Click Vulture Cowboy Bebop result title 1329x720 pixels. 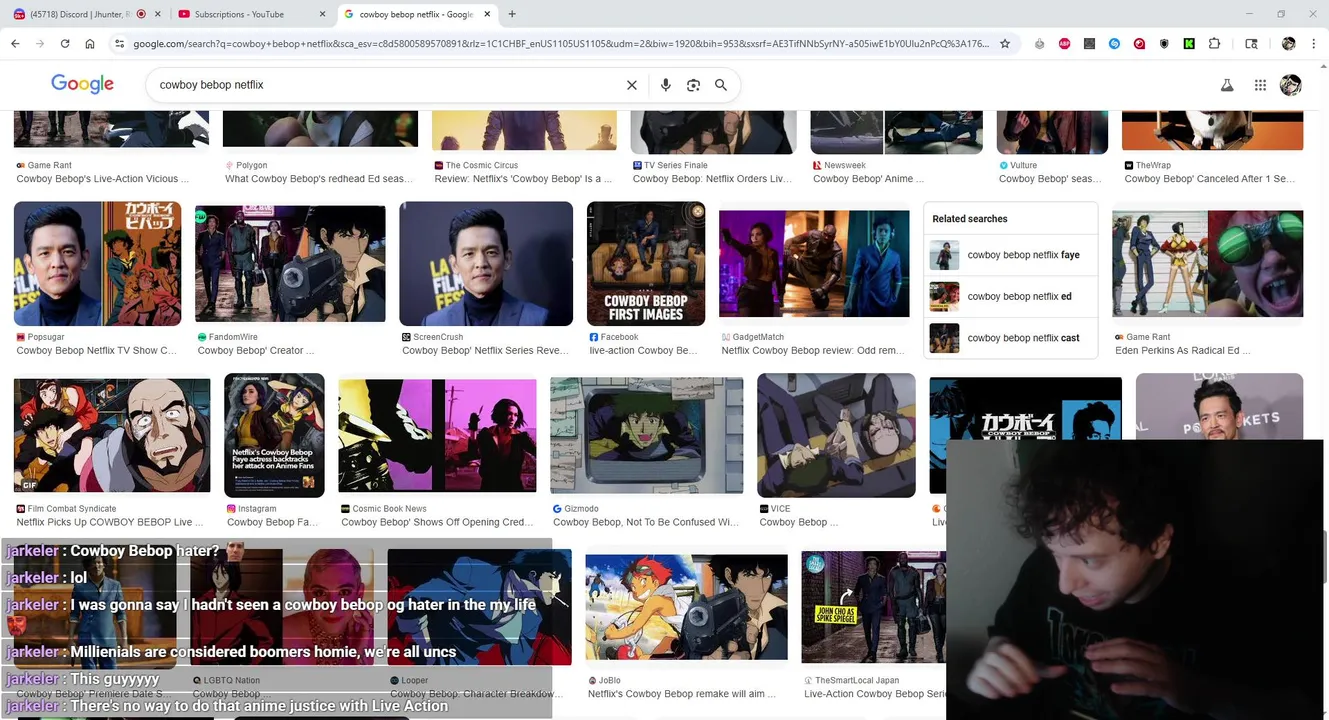(x=1050, y=179)
